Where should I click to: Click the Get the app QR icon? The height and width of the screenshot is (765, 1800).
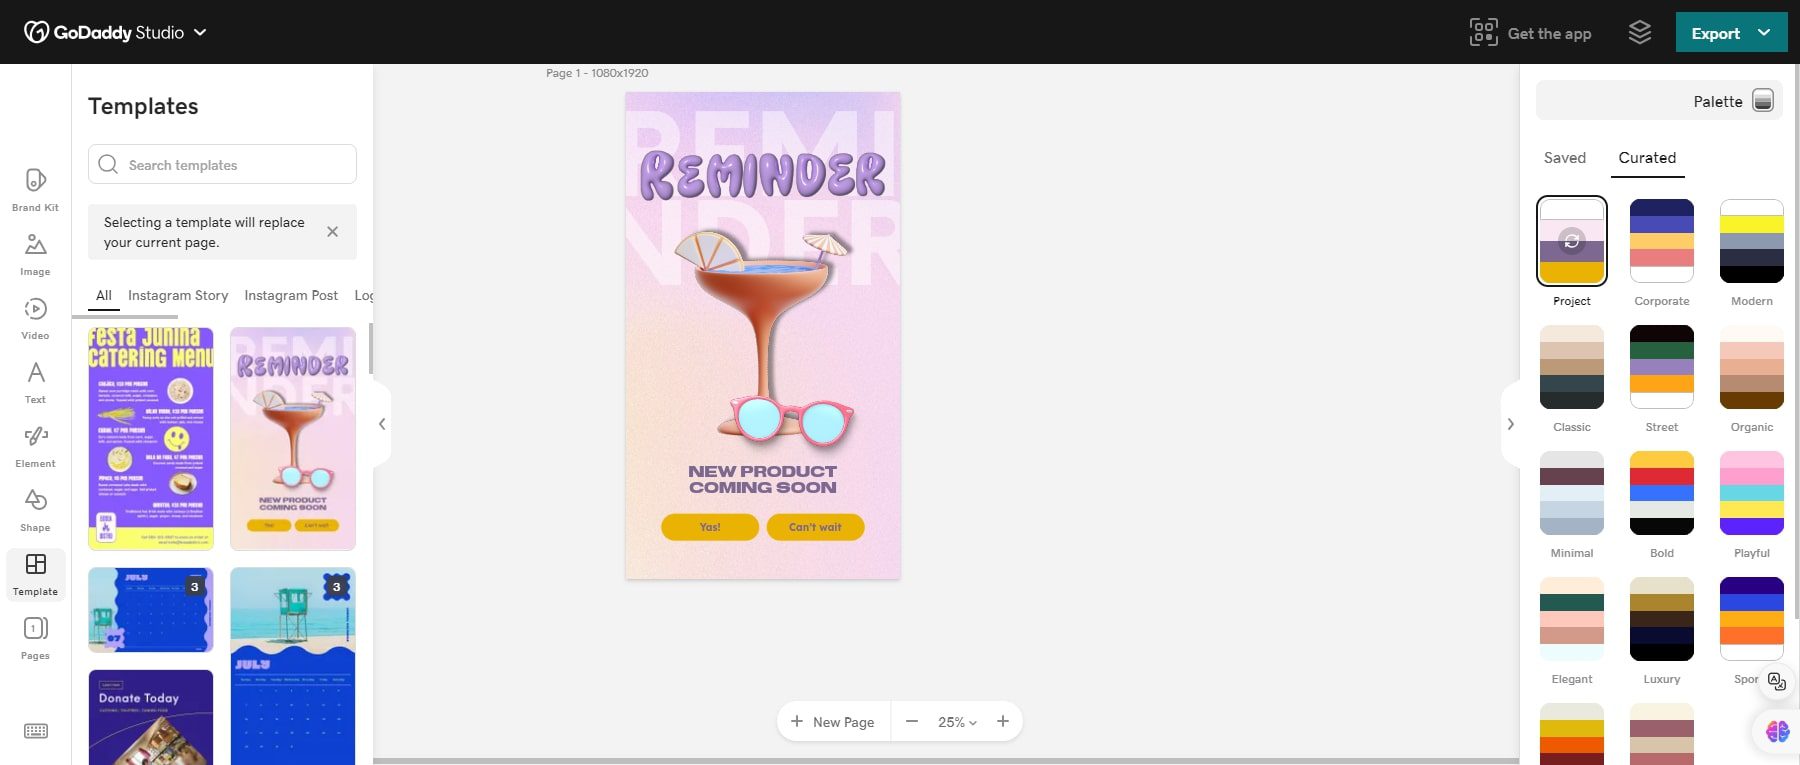point(1483,32)
